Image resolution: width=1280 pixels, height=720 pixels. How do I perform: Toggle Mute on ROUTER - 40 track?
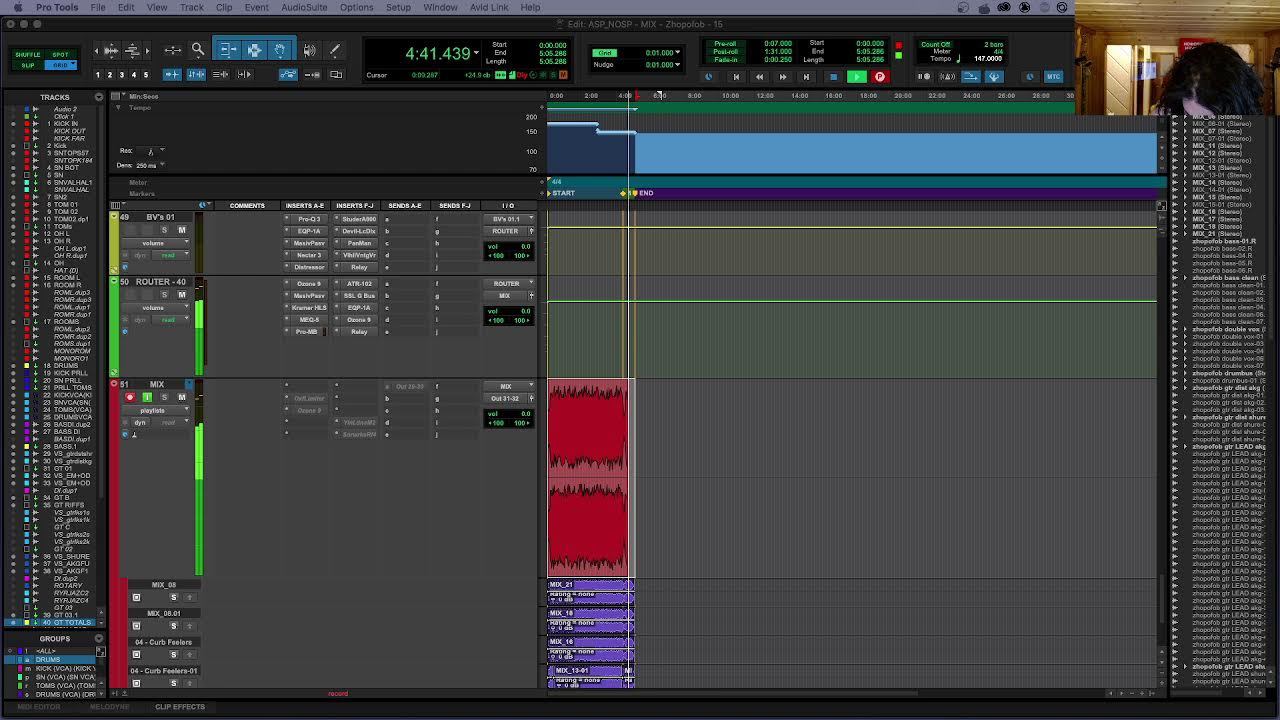(x=182, y=295)
